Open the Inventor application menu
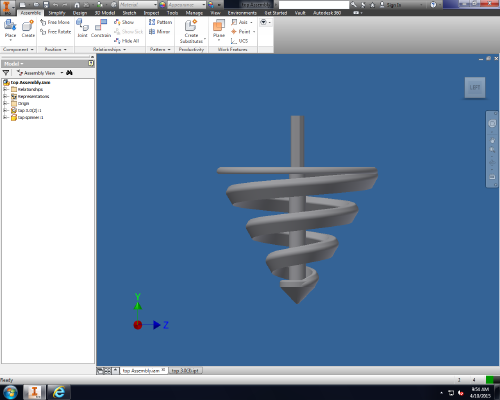 [7, 7]
